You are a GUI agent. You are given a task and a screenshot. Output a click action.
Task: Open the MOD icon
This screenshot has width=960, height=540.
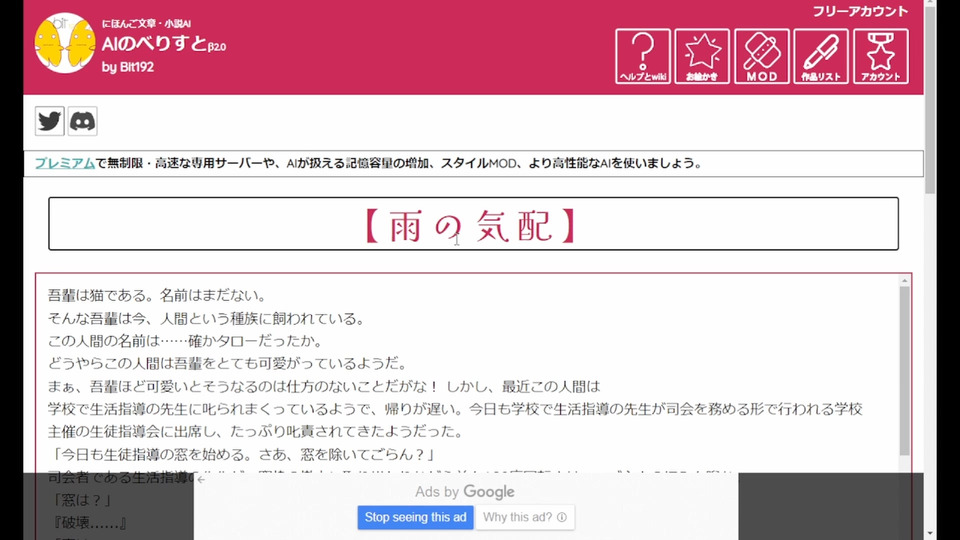pyautogui.click(x=762, y=56)
